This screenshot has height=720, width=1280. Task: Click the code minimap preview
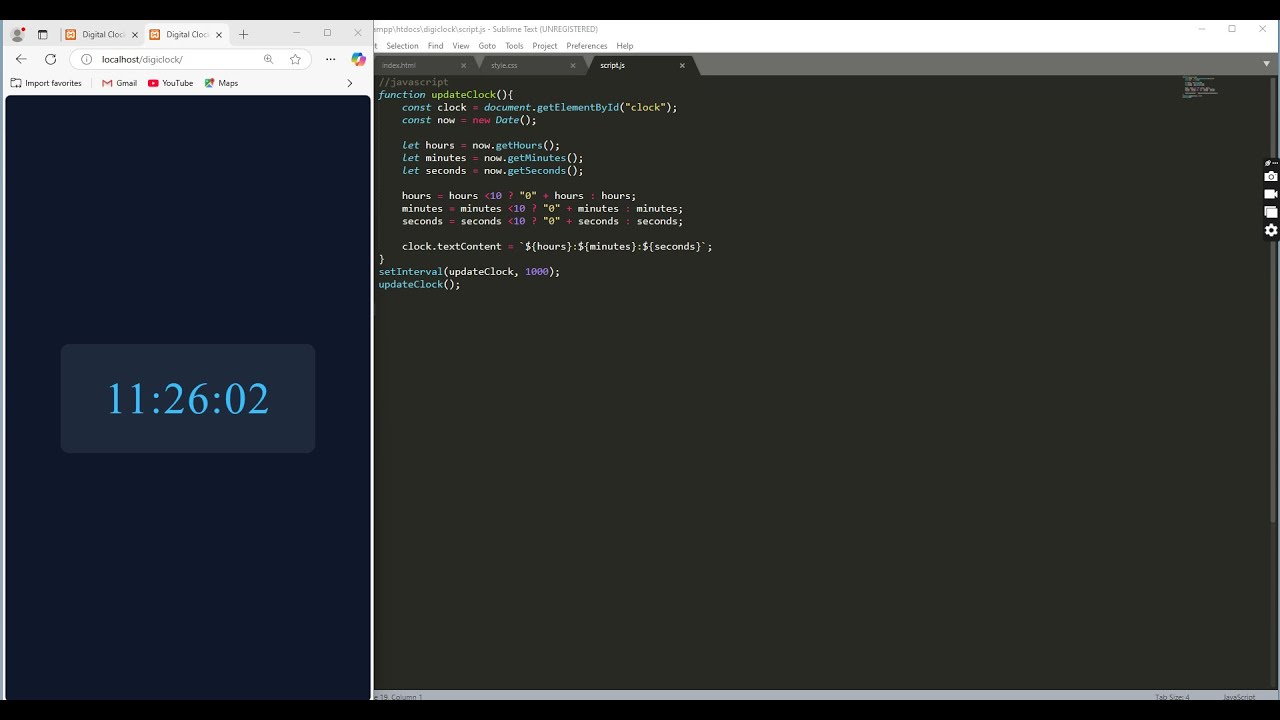(1200, 87)
